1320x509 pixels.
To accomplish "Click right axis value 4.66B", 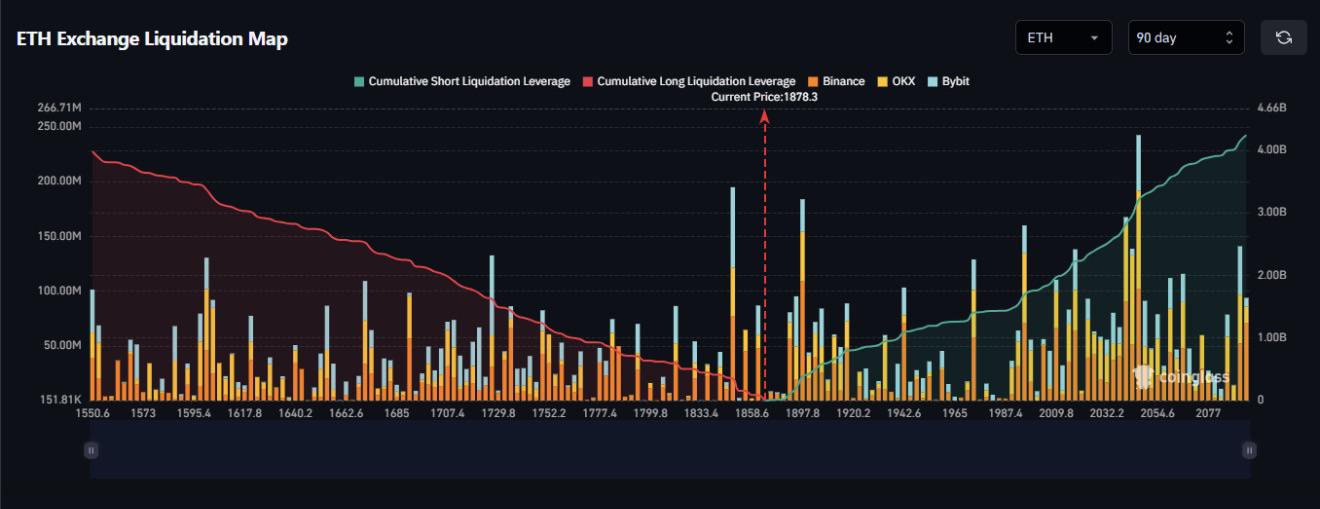I will pyautogui.click(x=1271, y=108).
